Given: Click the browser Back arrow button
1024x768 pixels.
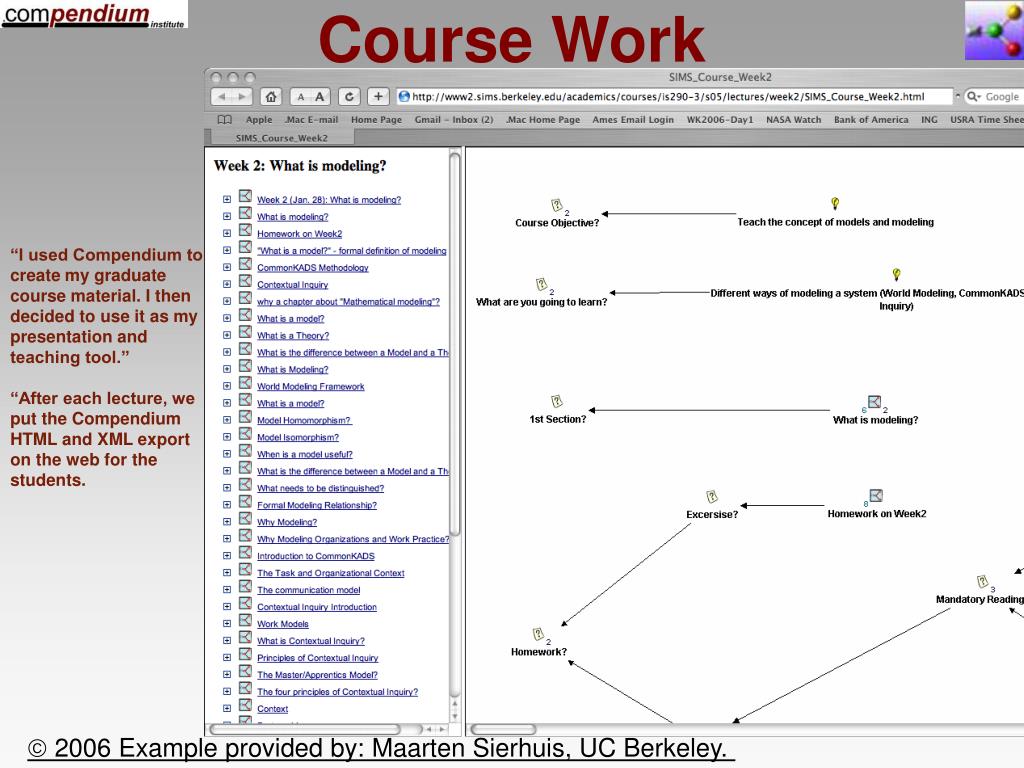Looking at the screenshot, I should pos(221,97).
